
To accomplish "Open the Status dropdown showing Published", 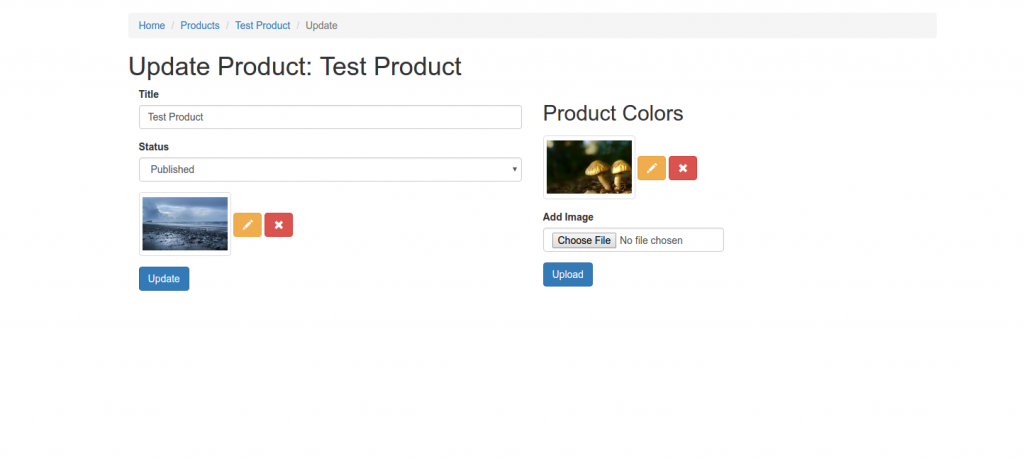I will pos(330,169).
